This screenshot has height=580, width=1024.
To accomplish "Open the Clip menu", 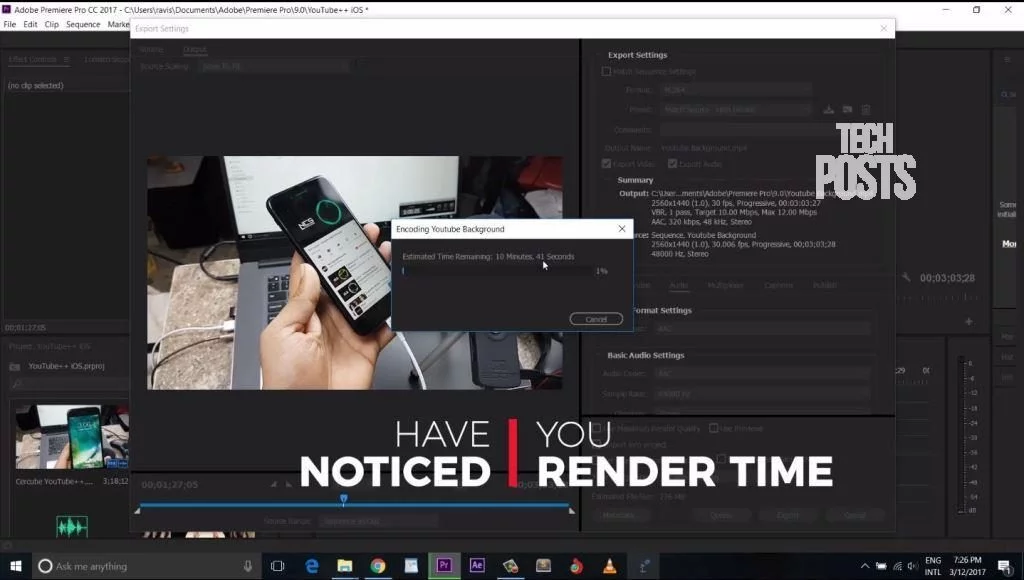I will (52, 24).
